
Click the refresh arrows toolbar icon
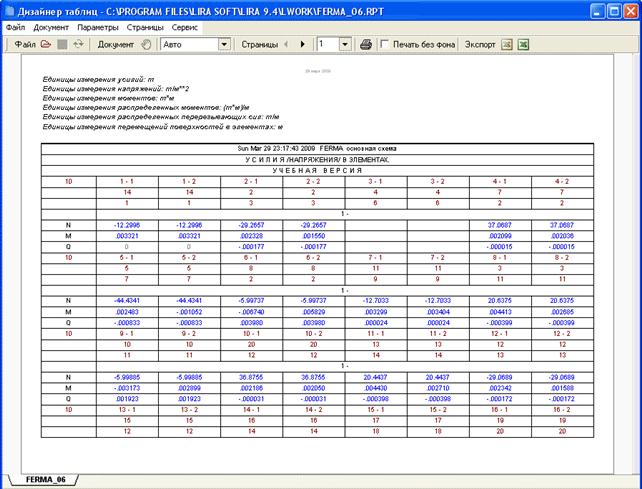point(78,44)
